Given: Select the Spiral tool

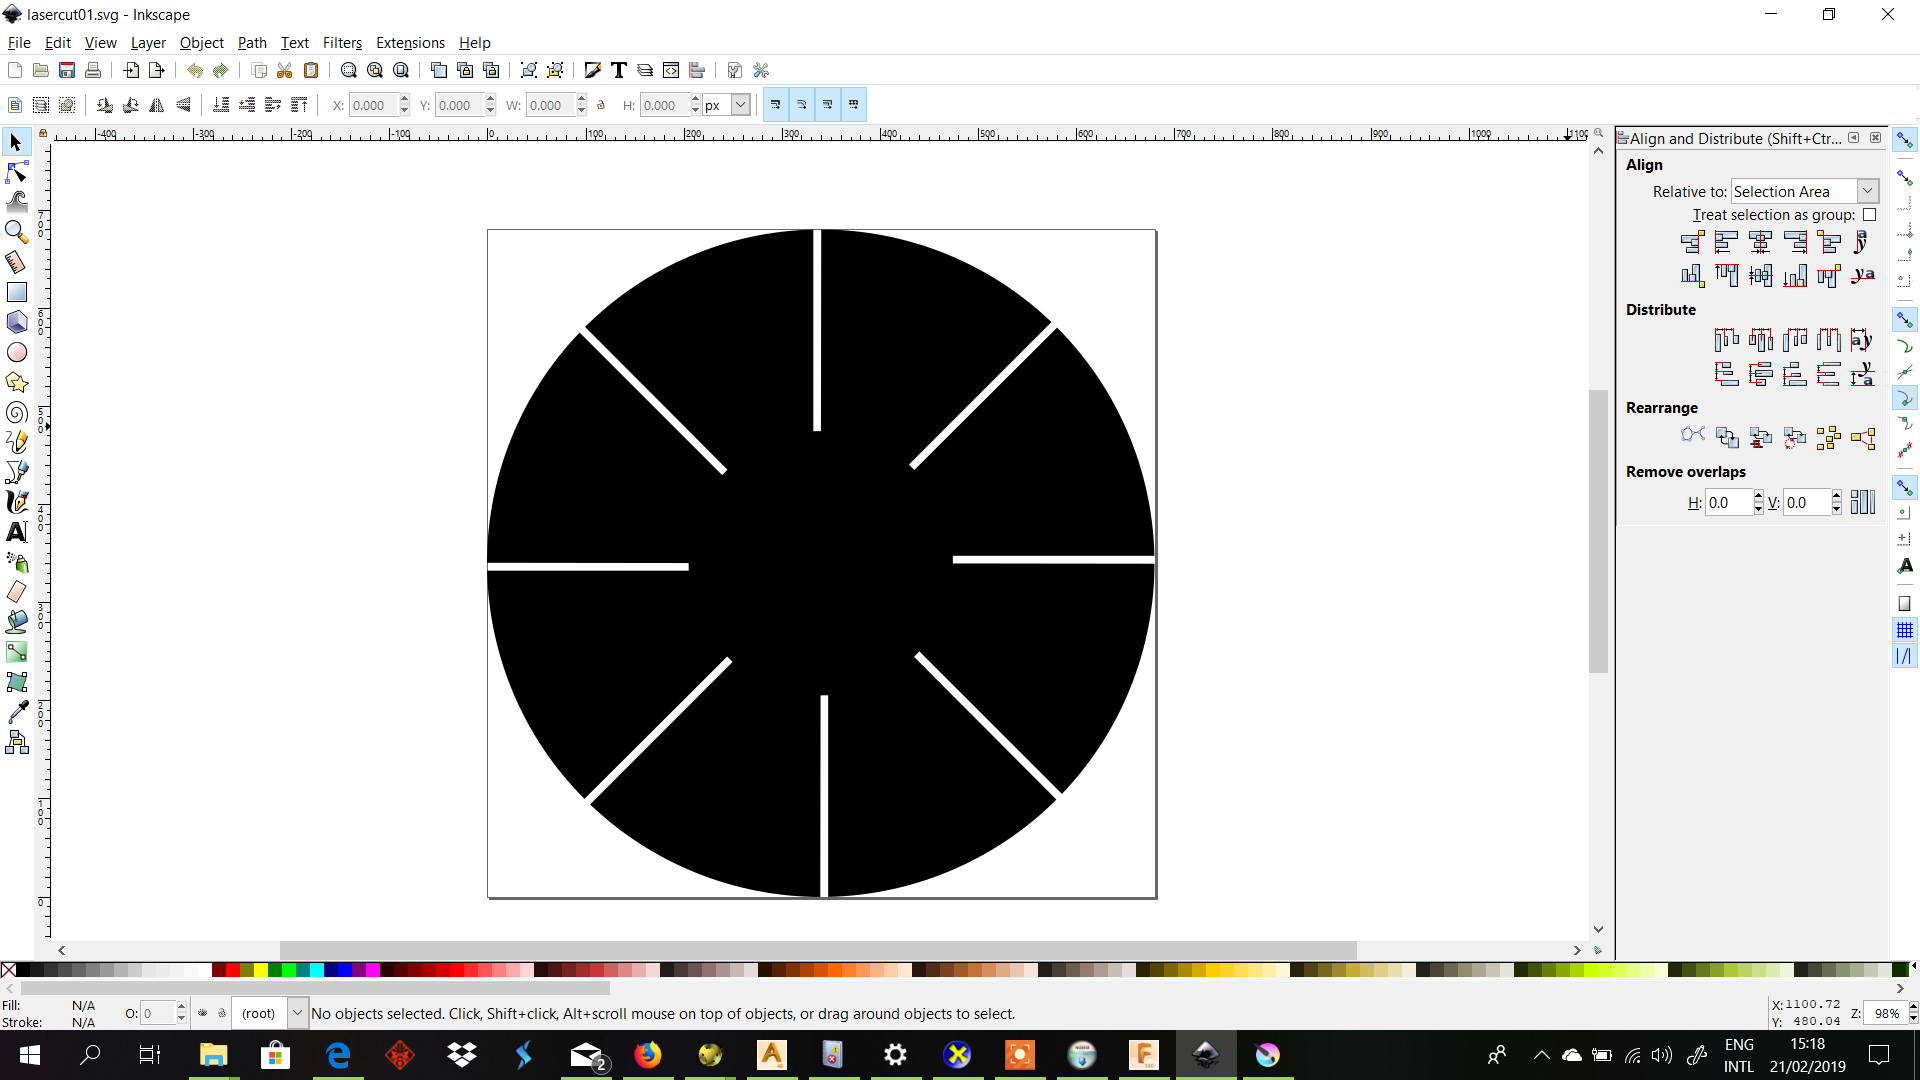Looking at the screenshot, I should (16, 412).
